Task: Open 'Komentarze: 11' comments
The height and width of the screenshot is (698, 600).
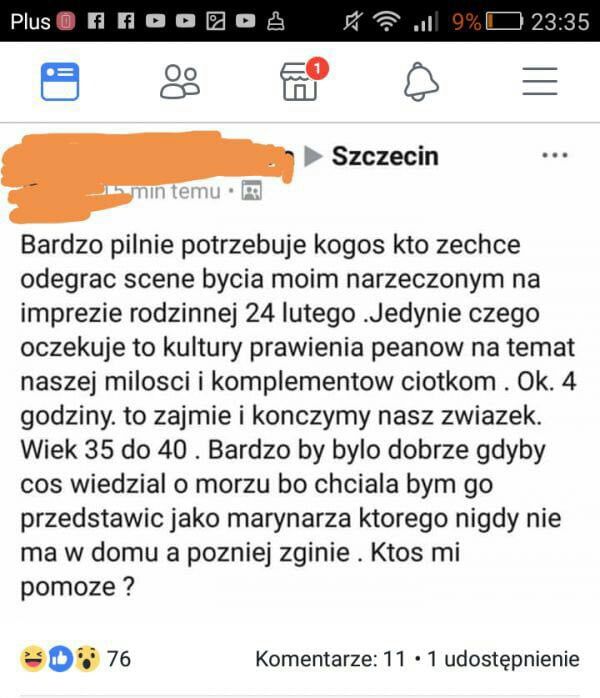Action: point(330,659)
